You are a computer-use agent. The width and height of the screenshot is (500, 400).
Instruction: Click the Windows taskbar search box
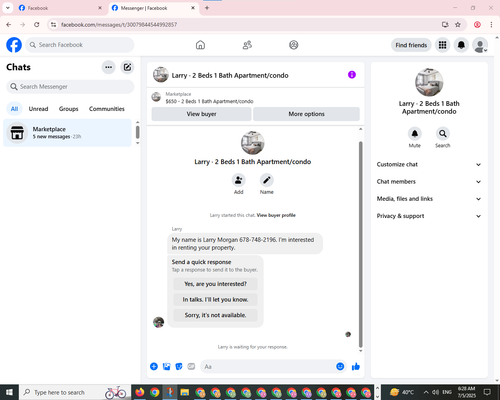75,392
